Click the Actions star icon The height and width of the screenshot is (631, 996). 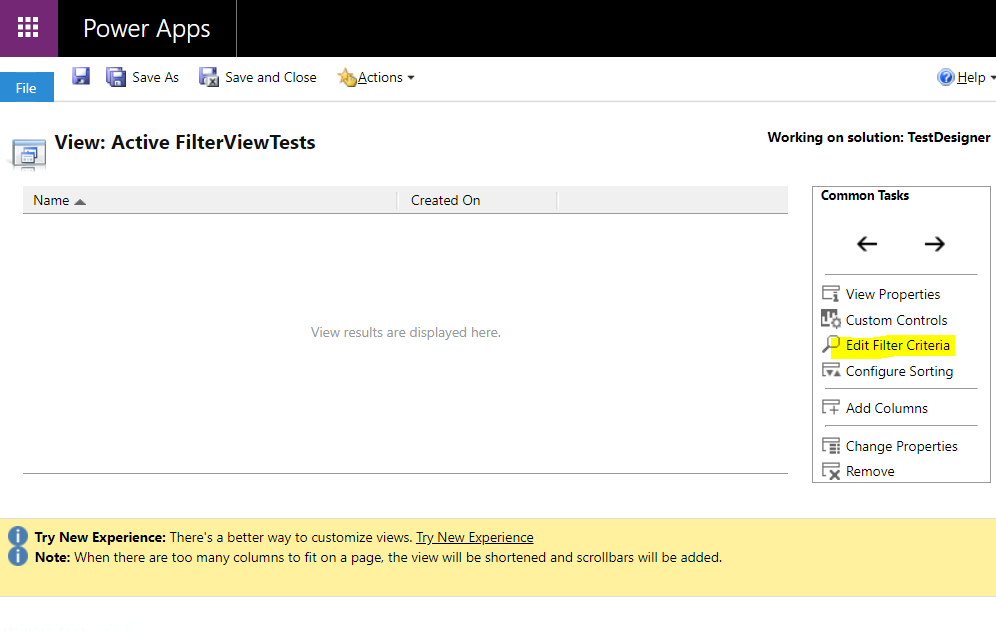[347, 78]
